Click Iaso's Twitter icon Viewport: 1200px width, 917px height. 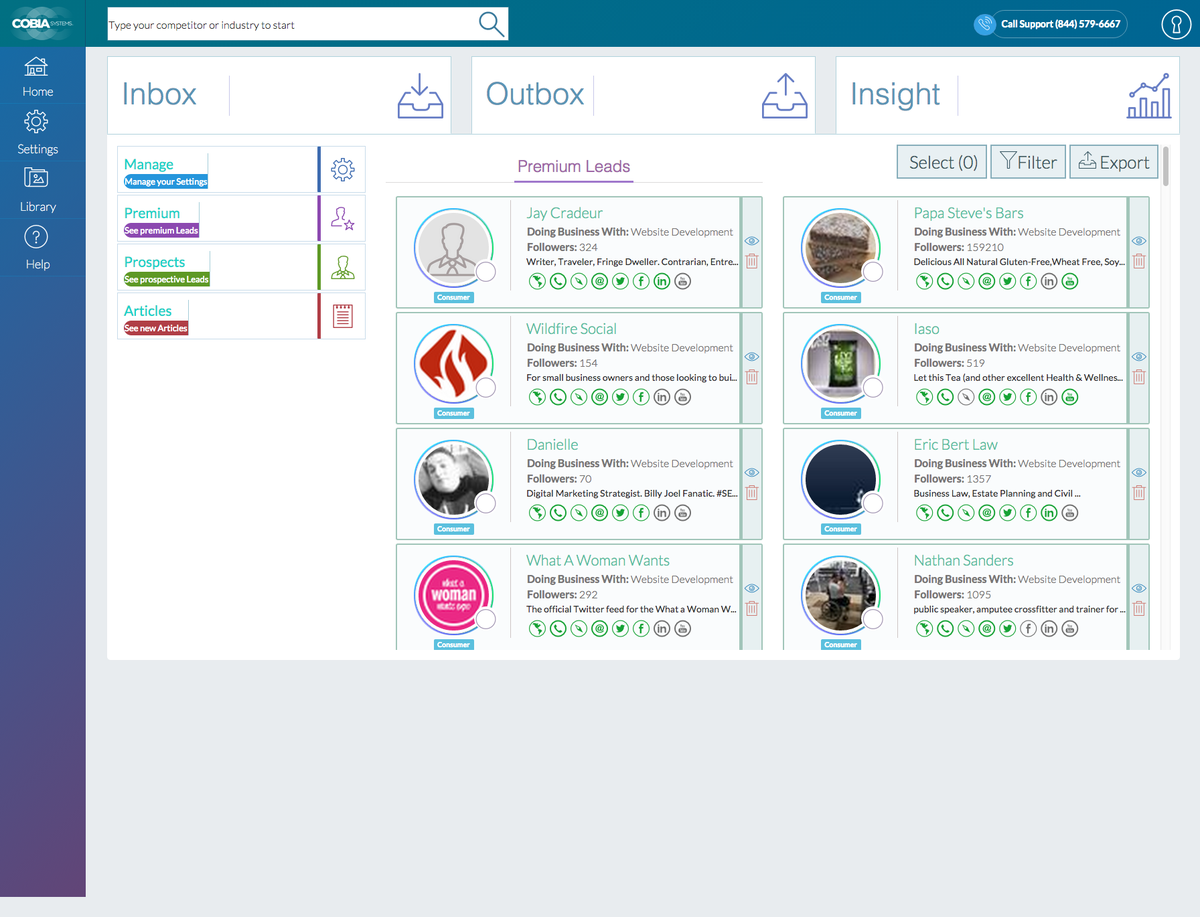1007,397
